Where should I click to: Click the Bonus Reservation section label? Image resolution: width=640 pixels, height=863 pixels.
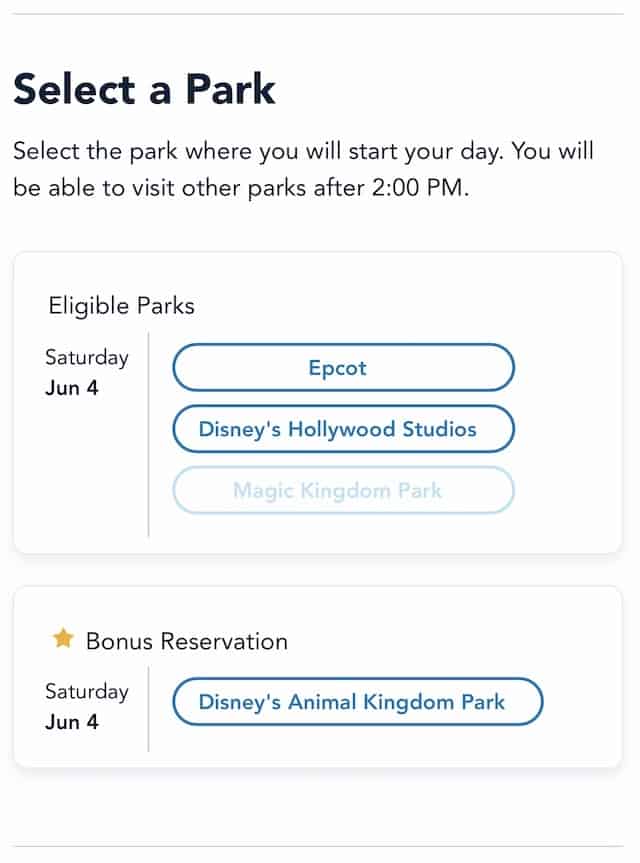tap(187, 642)
